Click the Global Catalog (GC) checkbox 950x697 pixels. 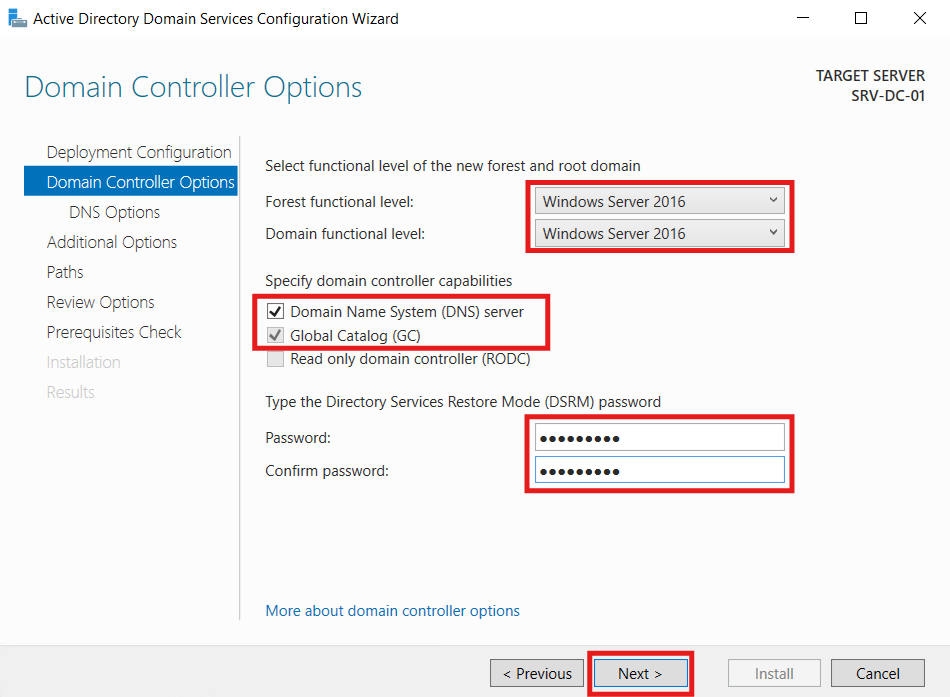tap(276, 335)
